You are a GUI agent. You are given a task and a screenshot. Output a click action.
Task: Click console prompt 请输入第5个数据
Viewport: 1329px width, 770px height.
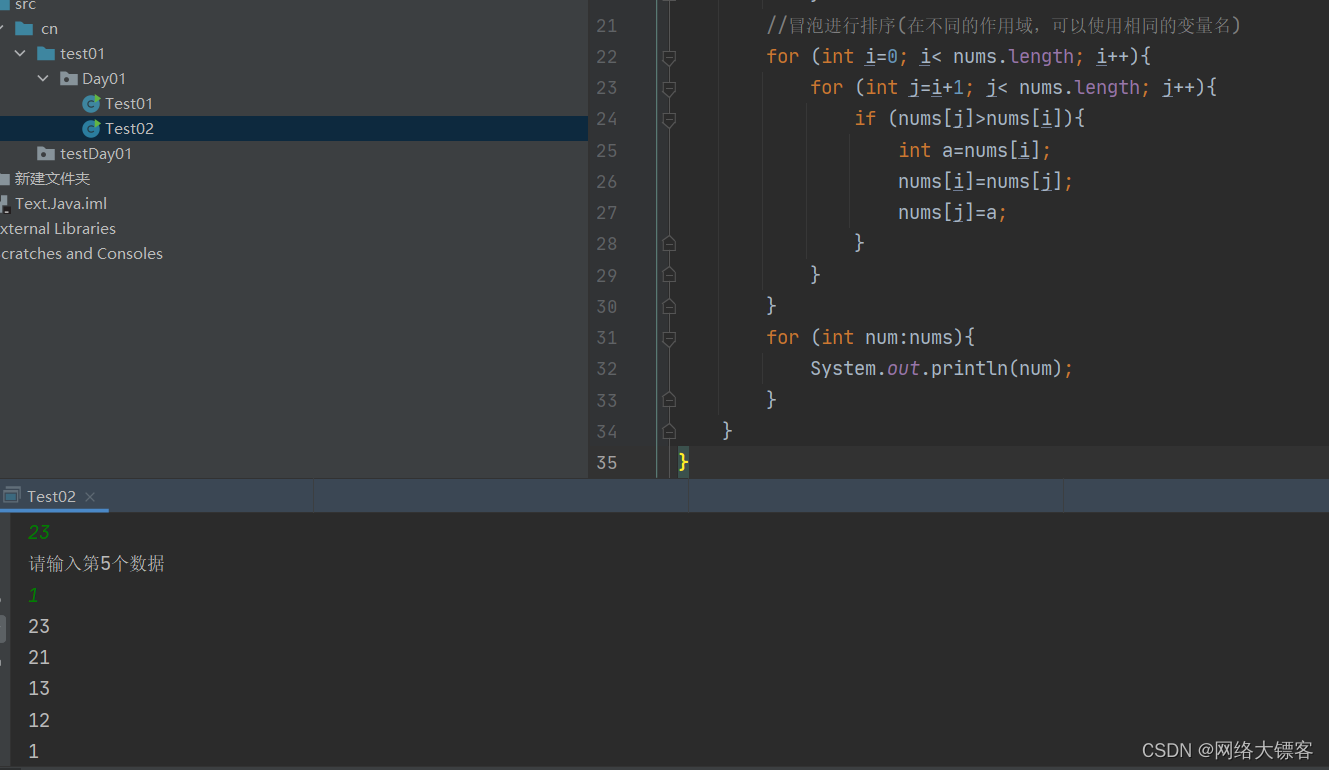[97, 564]
